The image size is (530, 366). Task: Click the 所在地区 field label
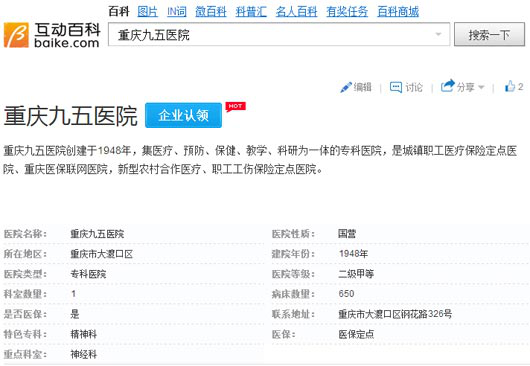[25, 254]
